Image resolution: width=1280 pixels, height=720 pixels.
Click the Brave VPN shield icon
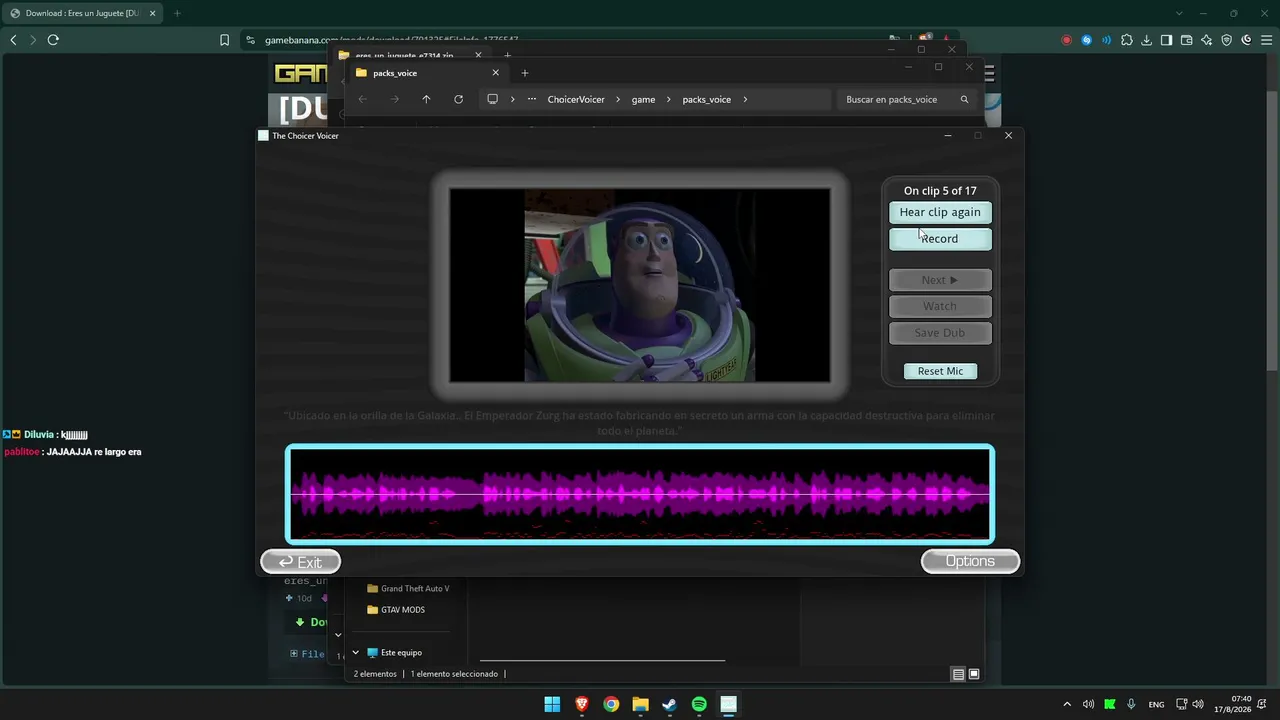pyautogui.click(x=1227, y=40)
